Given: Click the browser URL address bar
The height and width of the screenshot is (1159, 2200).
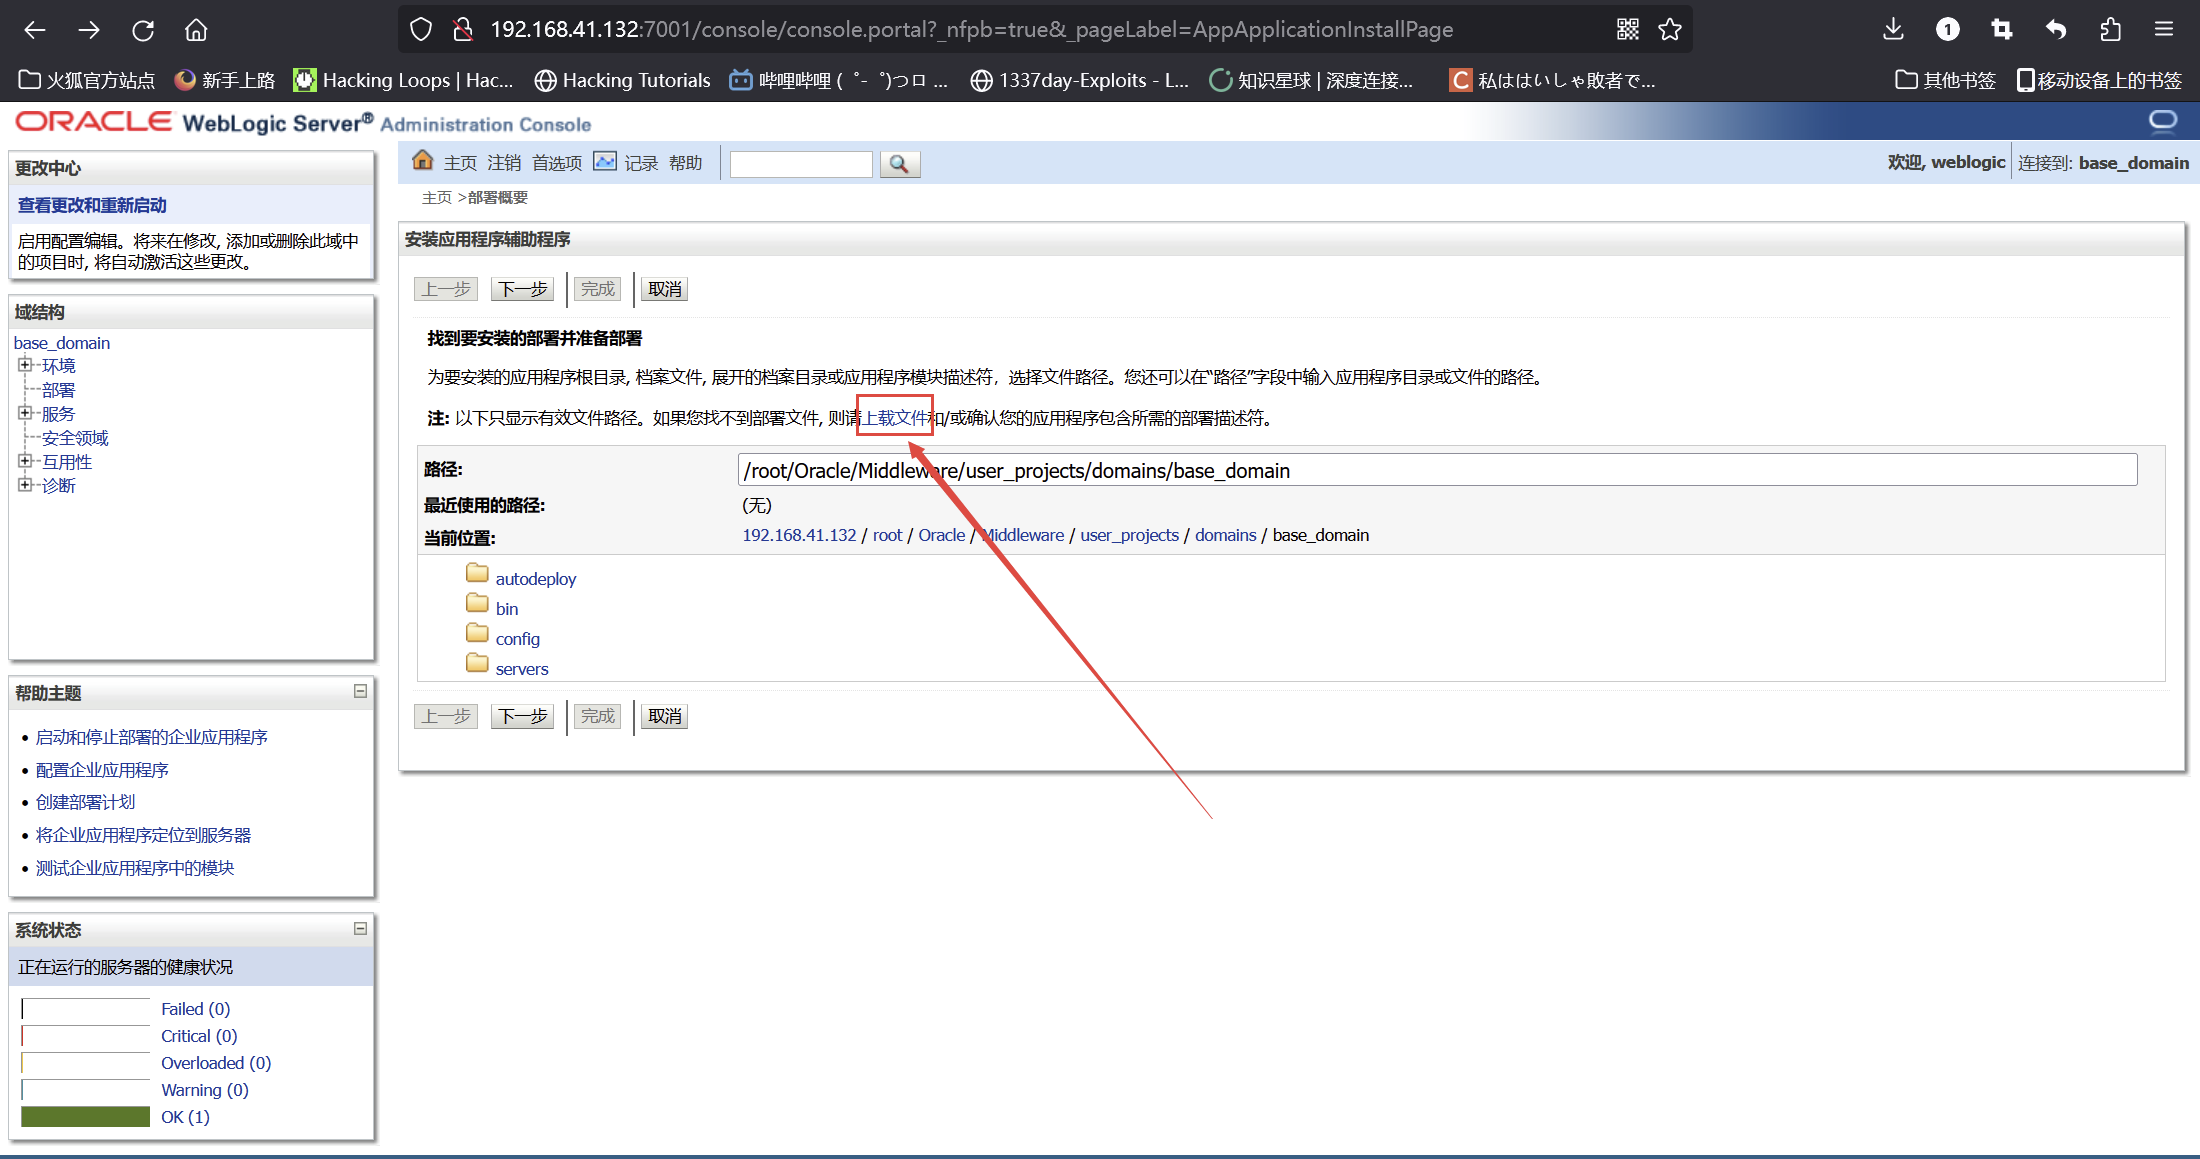Looking at the screenshot, I should pyautogui.click(x=1045, y=30).
